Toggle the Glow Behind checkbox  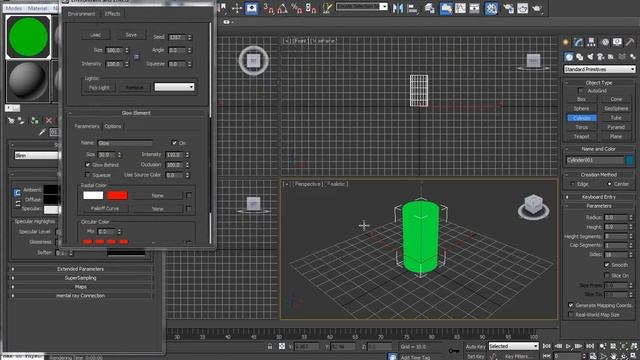point(88,165)
